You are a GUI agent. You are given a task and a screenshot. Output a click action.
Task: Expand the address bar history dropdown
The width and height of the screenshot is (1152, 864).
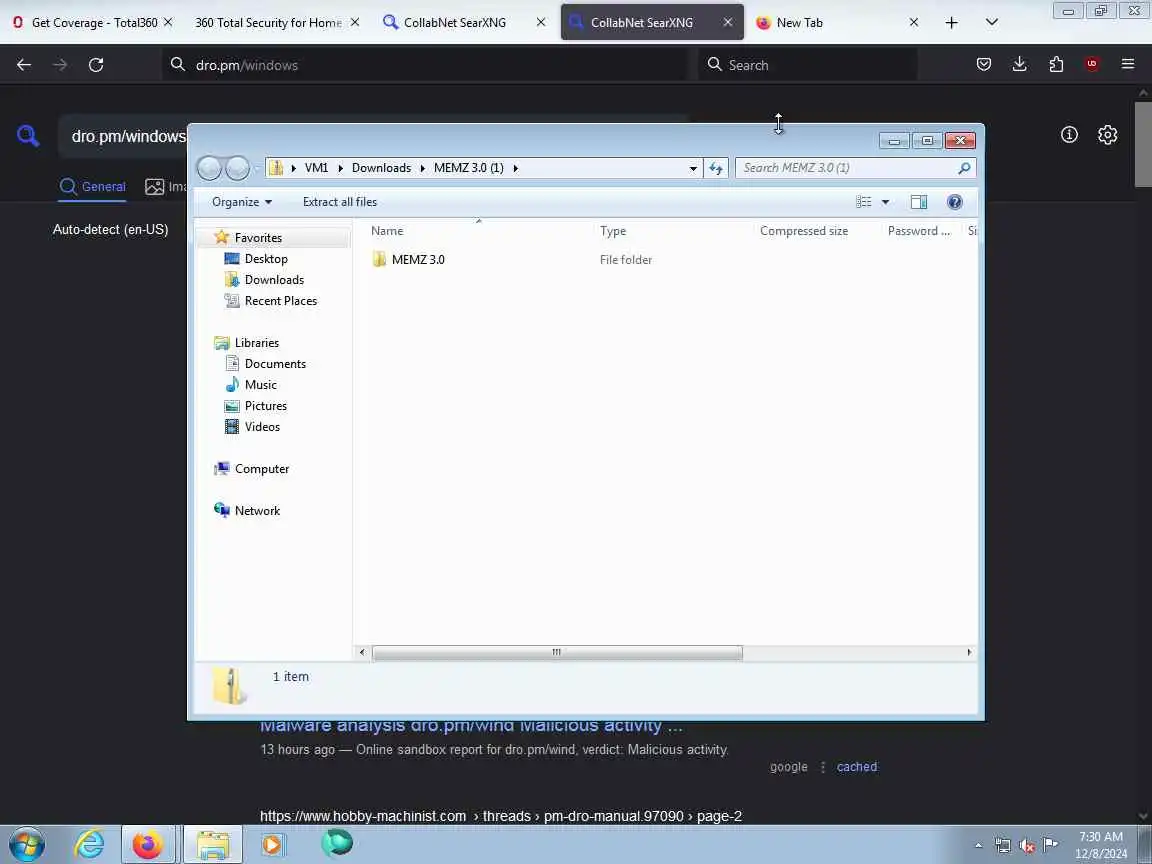click(x=693, y=168)
